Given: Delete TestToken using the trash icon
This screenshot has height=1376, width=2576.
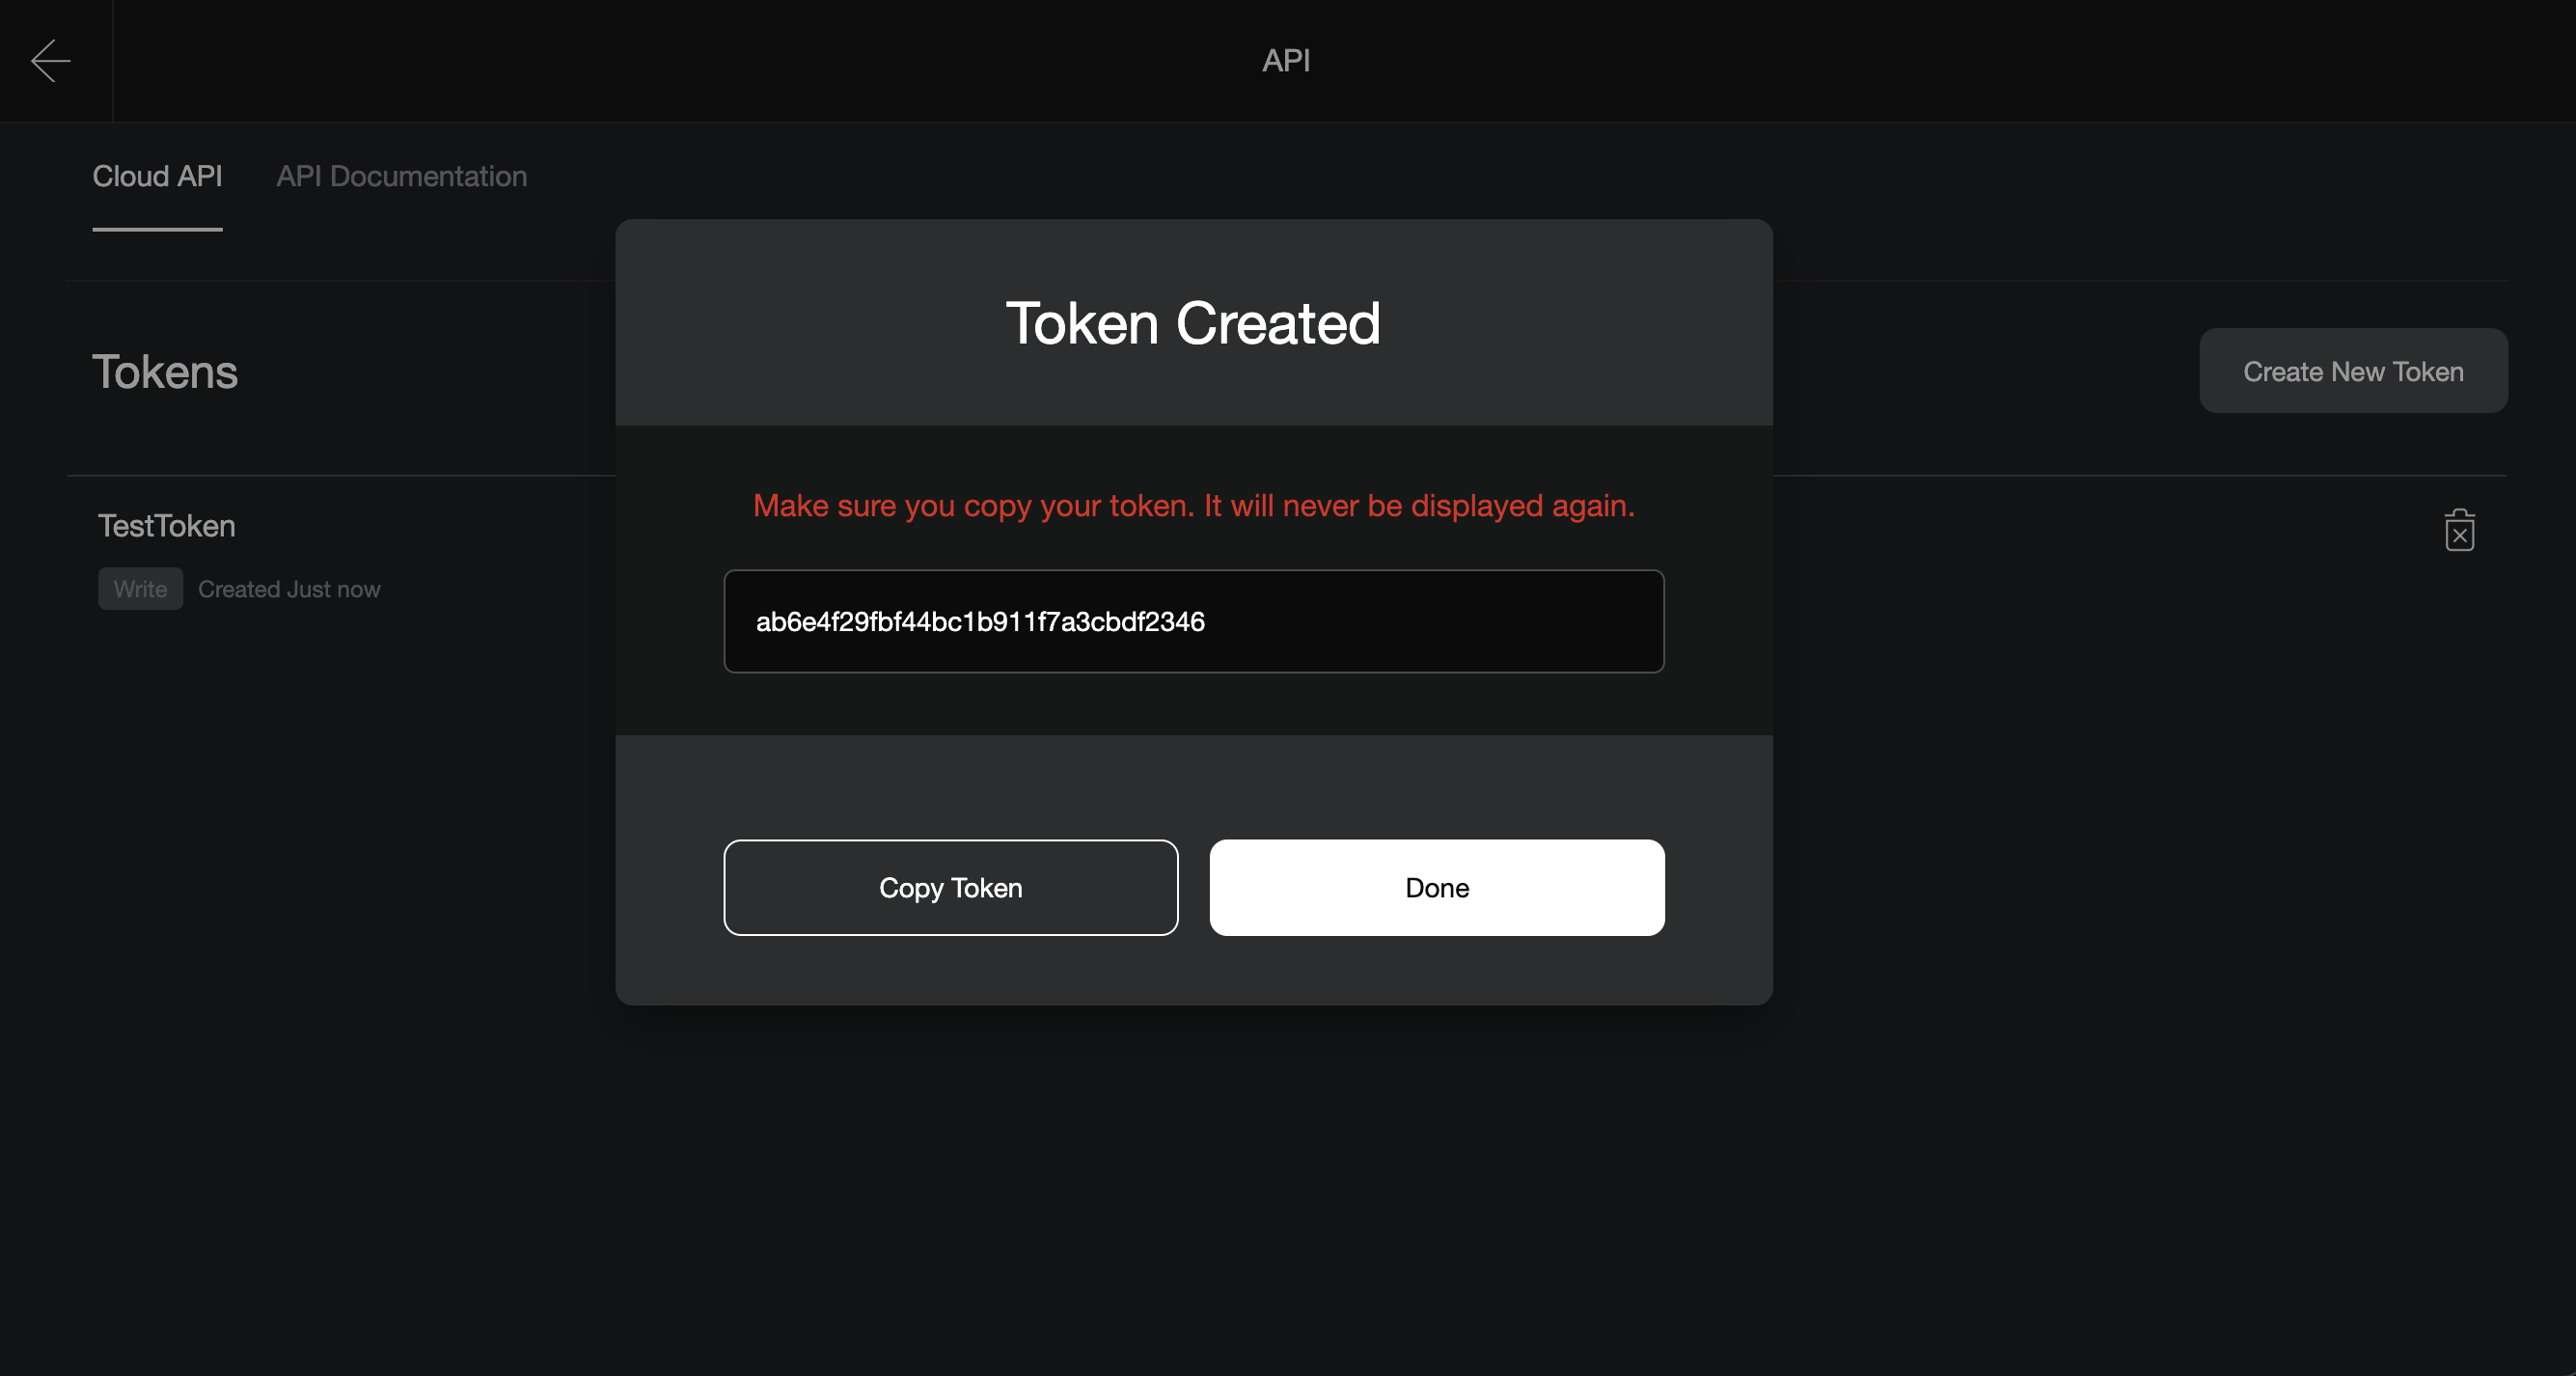Looking at the screenshot, I should click(2459, 531).
